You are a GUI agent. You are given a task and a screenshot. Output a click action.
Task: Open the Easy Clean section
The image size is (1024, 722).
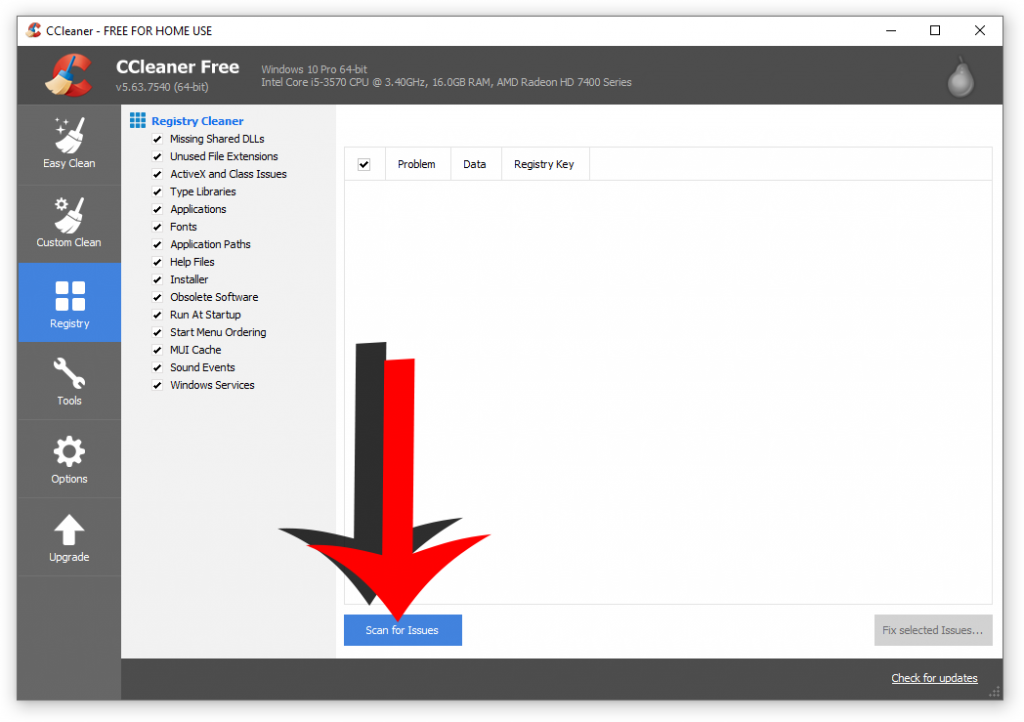pyautogui.click(x=69, y=143)
